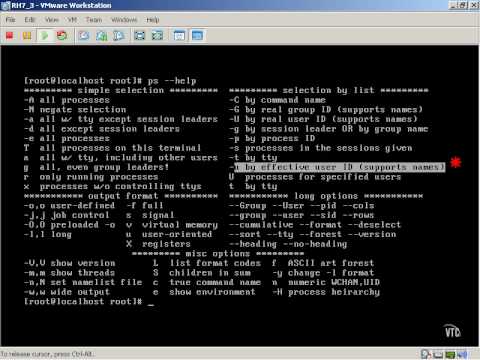Click the floppy device status icon
The width and height of the screenshot is (480, 360).
click(x=438, y=354)
